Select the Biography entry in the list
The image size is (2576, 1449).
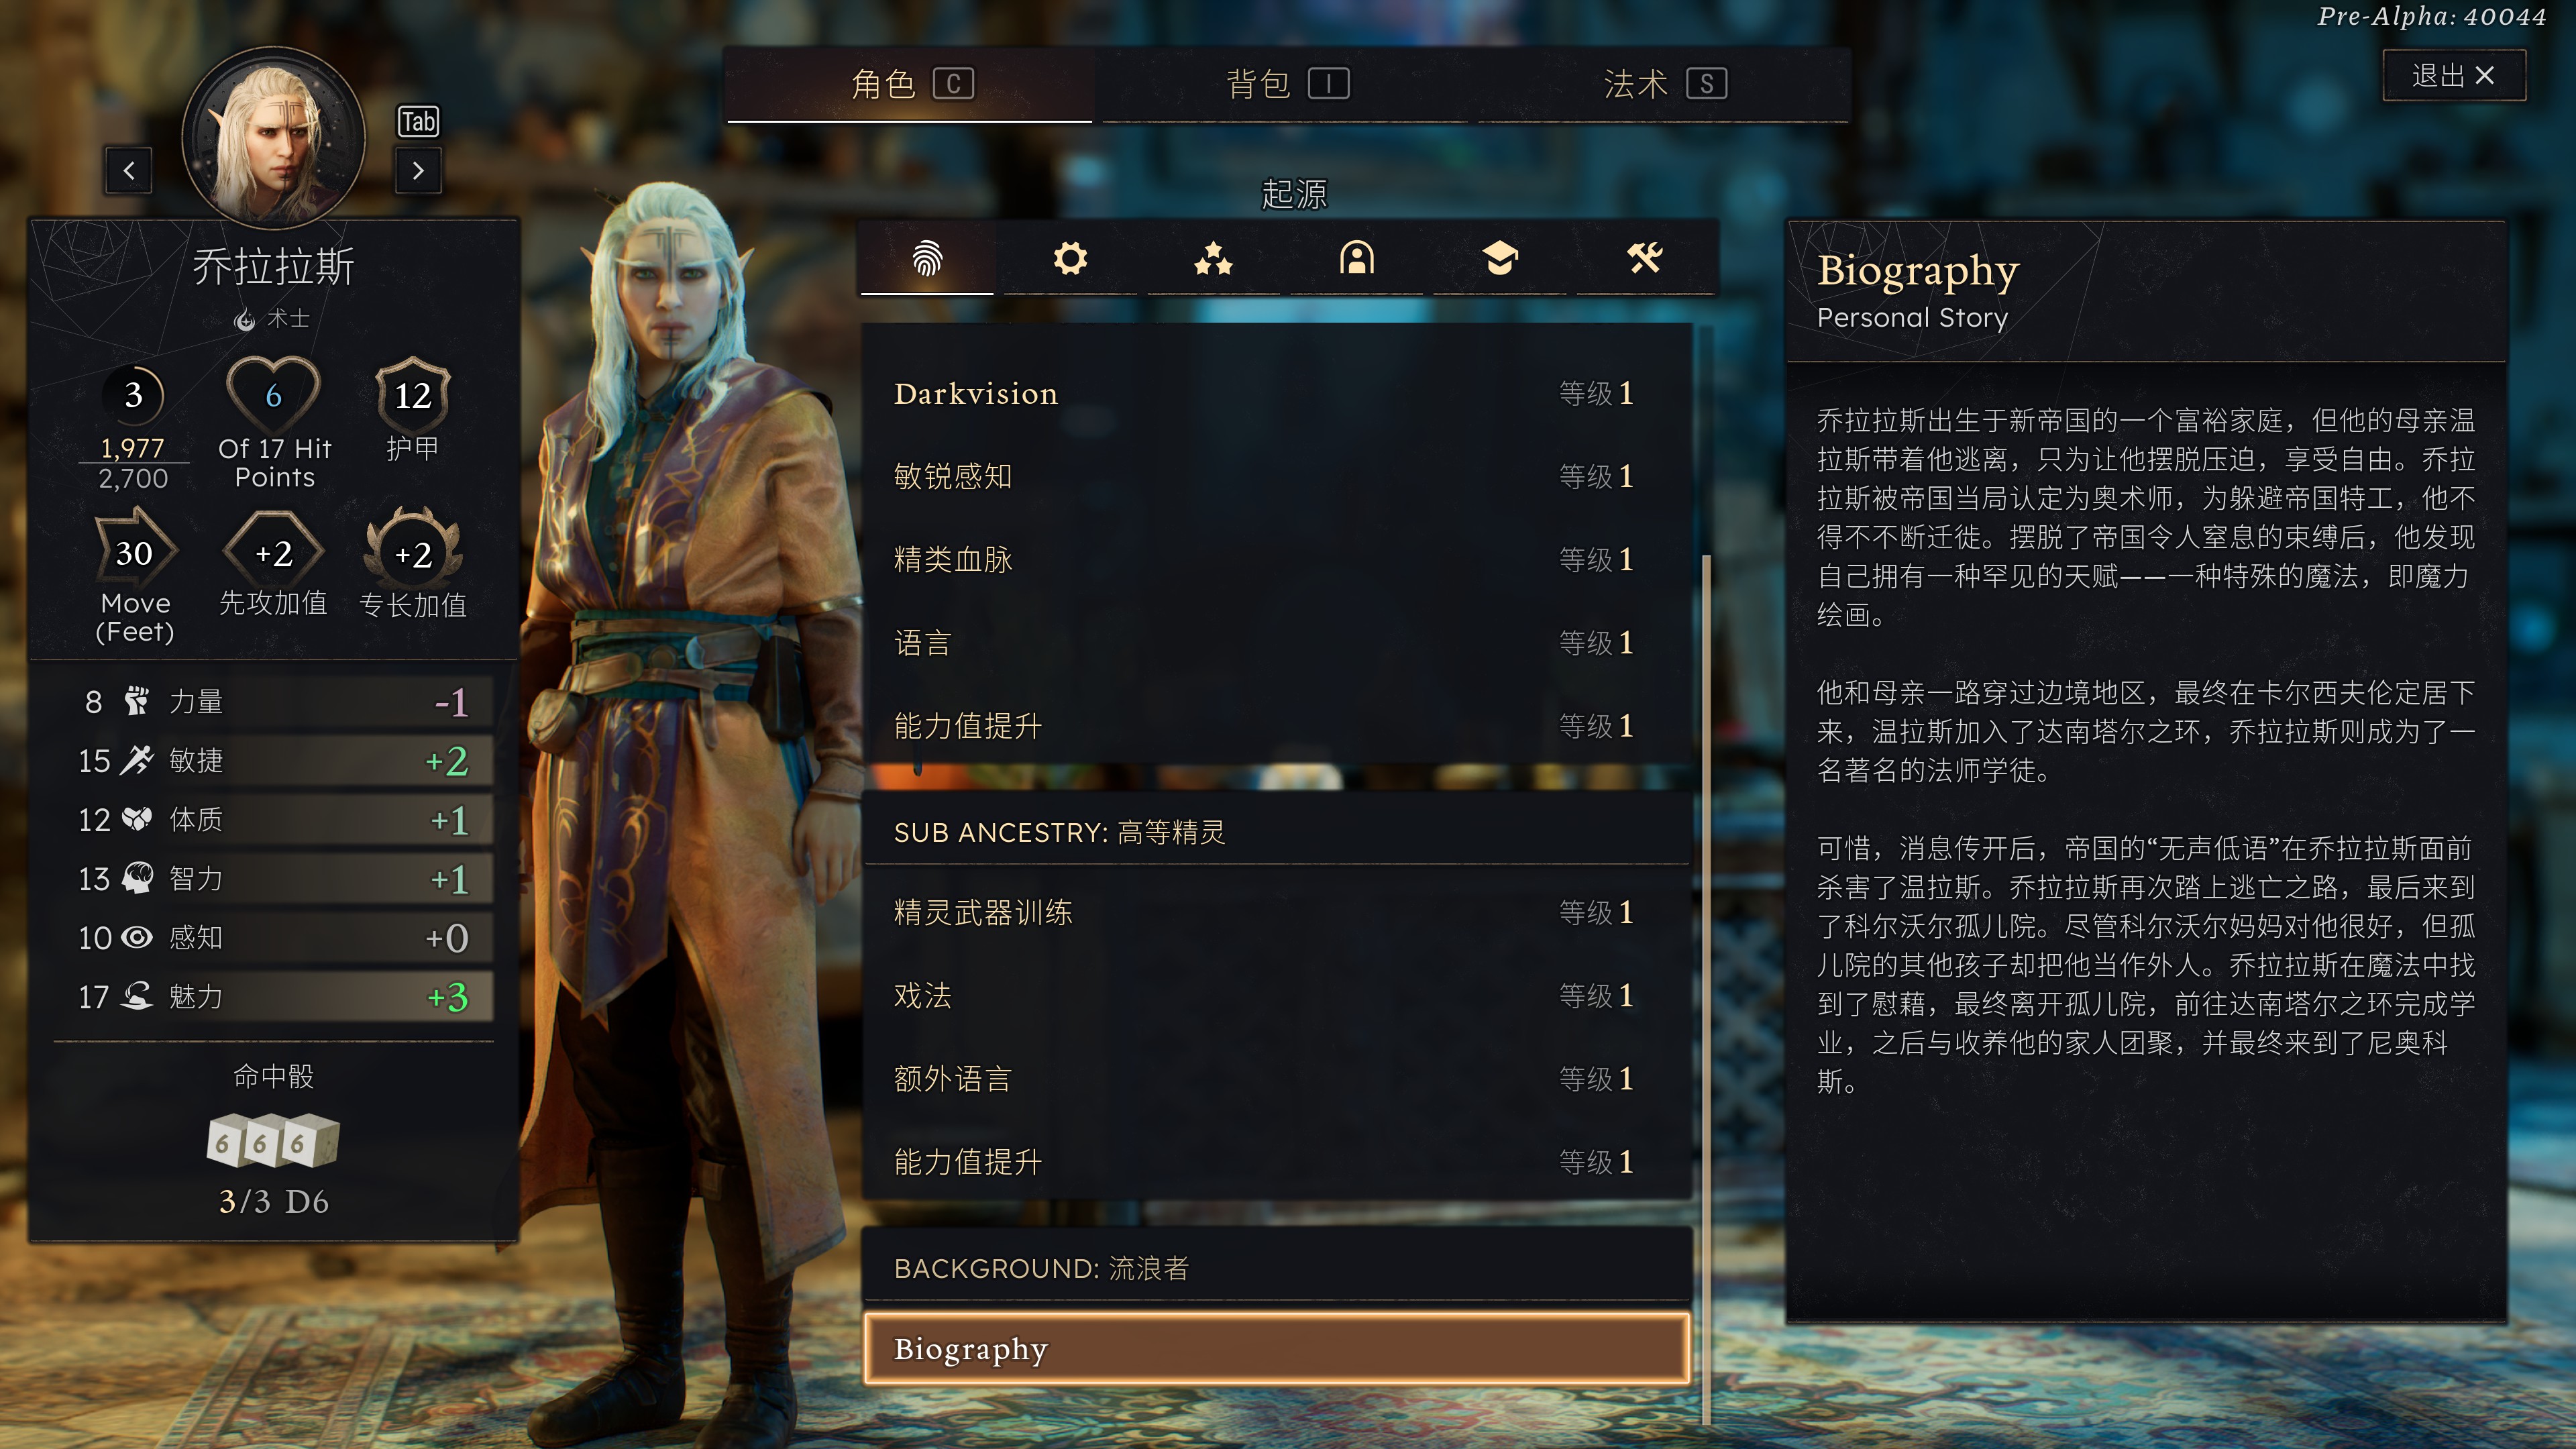click(x=1277, y=1349)
